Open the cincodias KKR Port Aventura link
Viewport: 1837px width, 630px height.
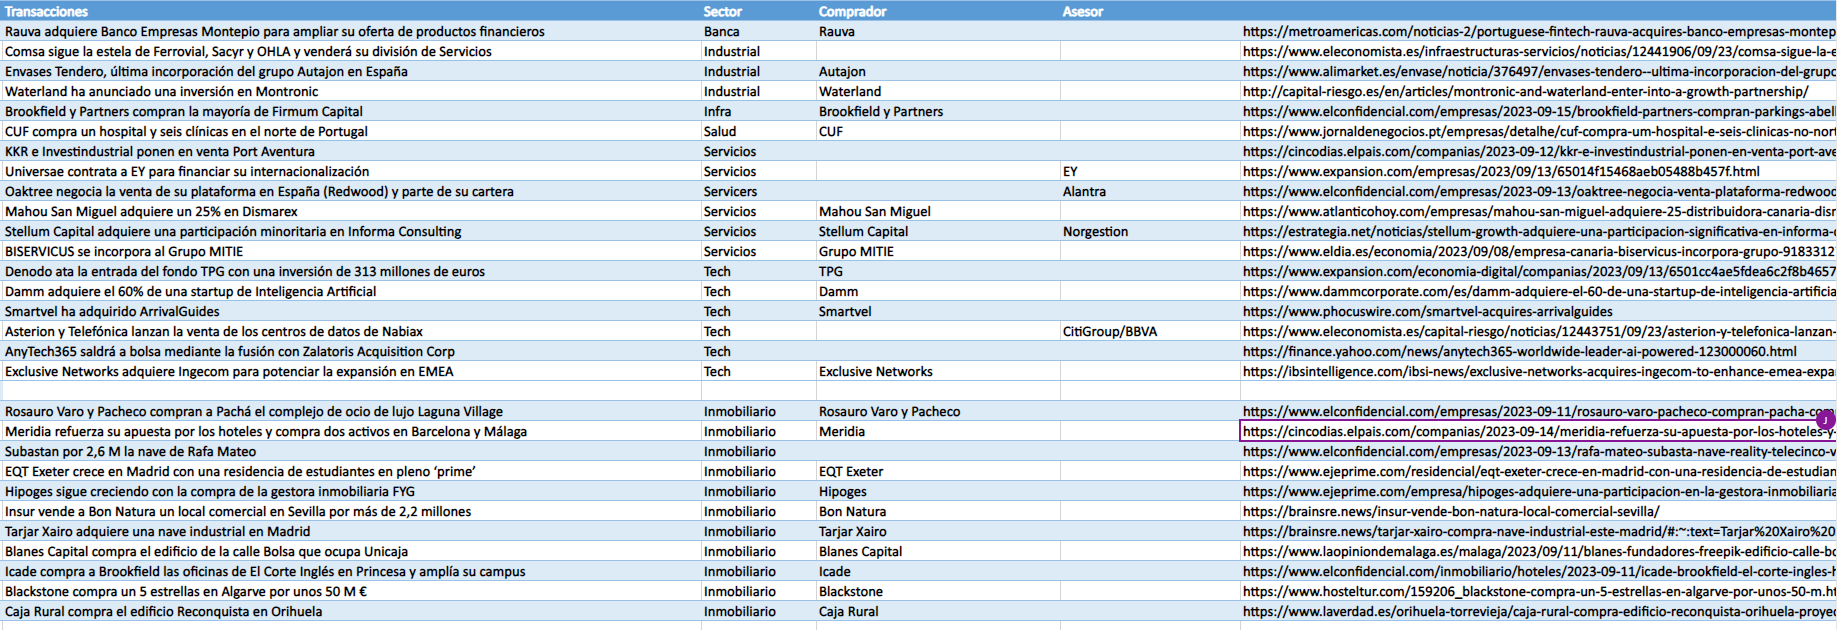tap(1538, 151)
